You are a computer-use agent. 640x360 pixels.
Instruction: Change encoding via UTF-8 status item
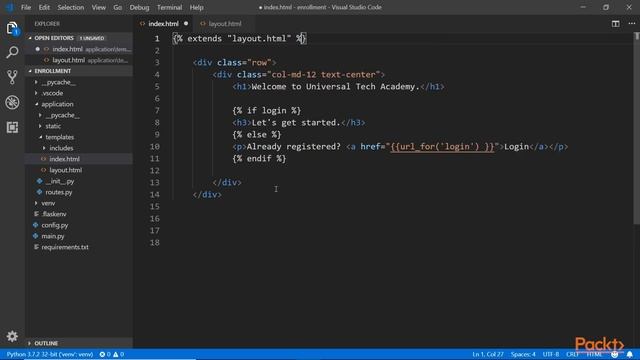[x=551, y=354]
